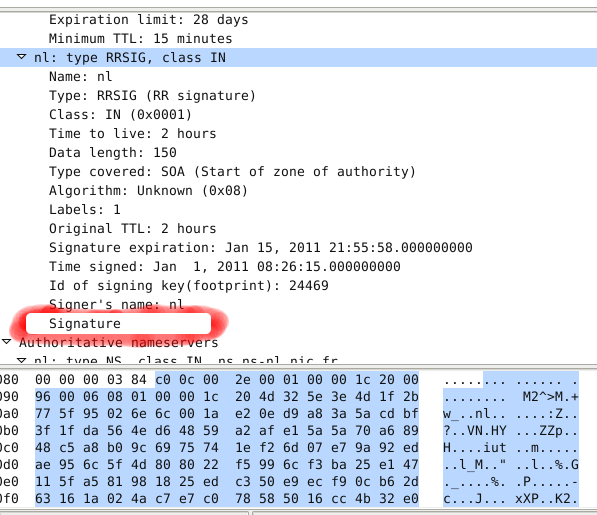Select the Id of signing key 24469 row
This screenshot has height=515, width=597.
(x=298, y=286)
